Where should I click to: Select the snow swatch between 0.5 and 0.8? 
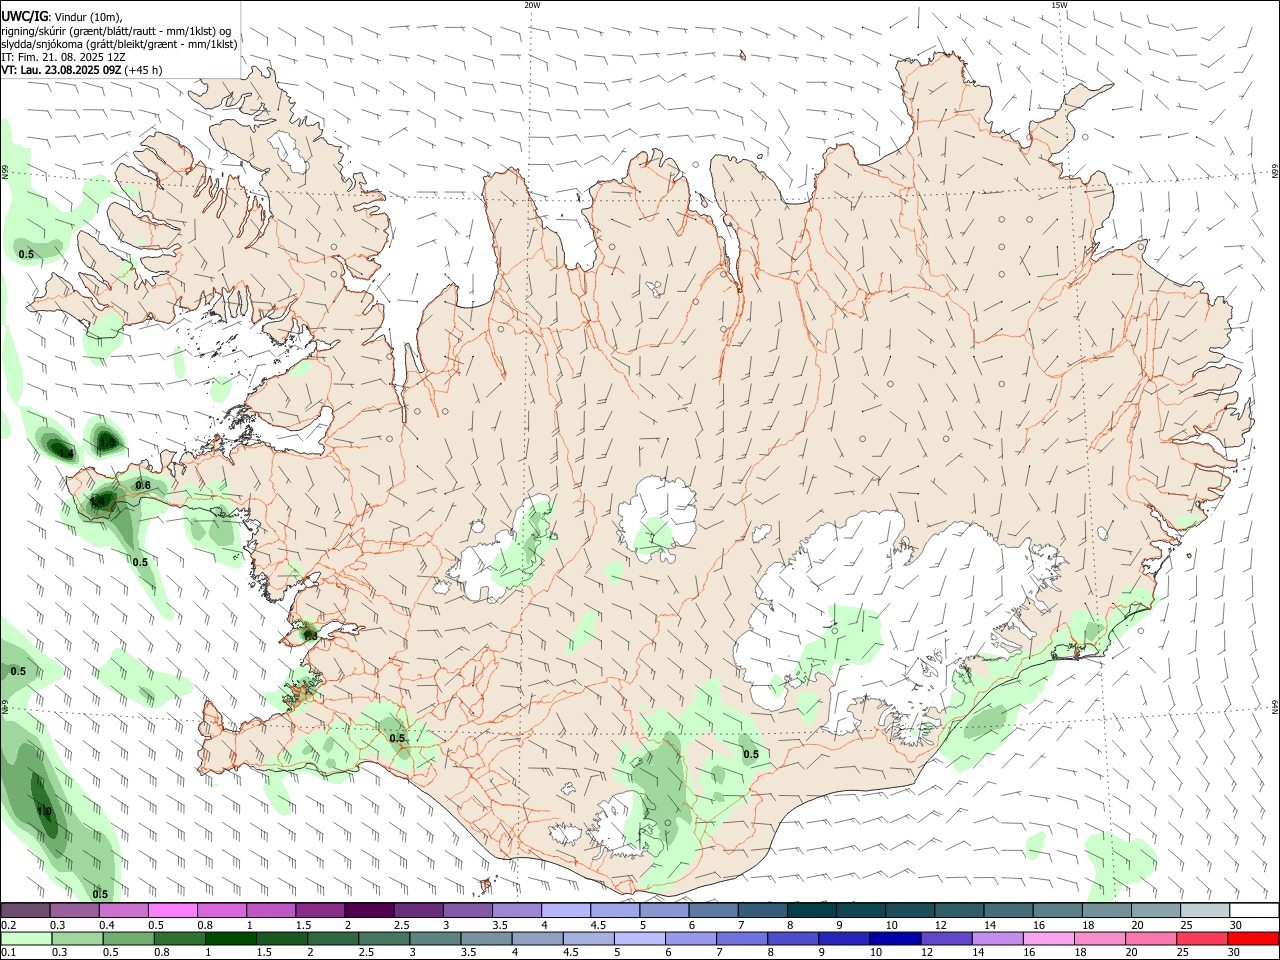coord(172,910)
